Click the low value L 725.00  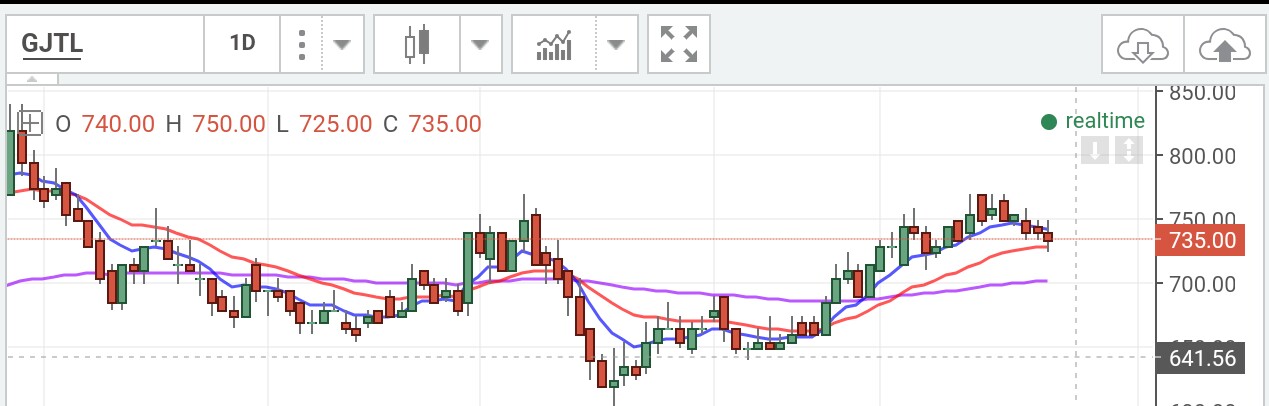(325, 124)
